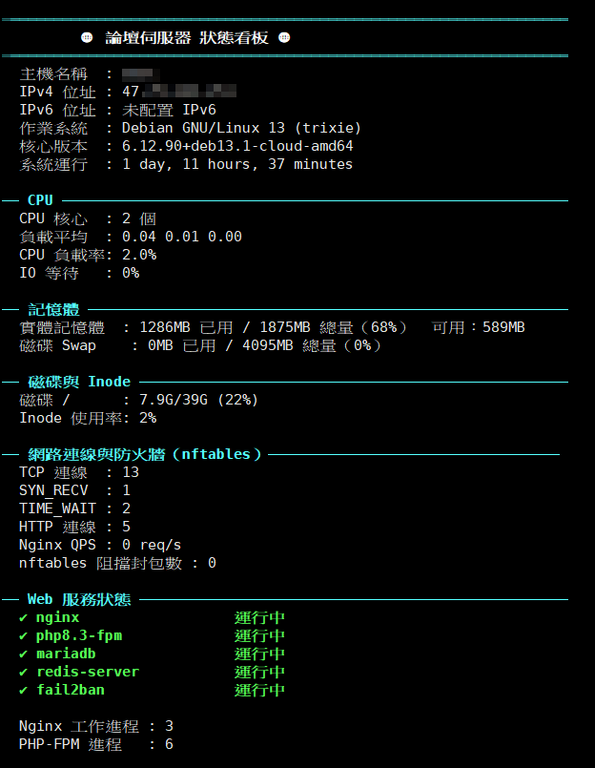Screen dimensions: 595x768
Task: Click 運行中 status for fail2ban
Action: pos(260,690)
